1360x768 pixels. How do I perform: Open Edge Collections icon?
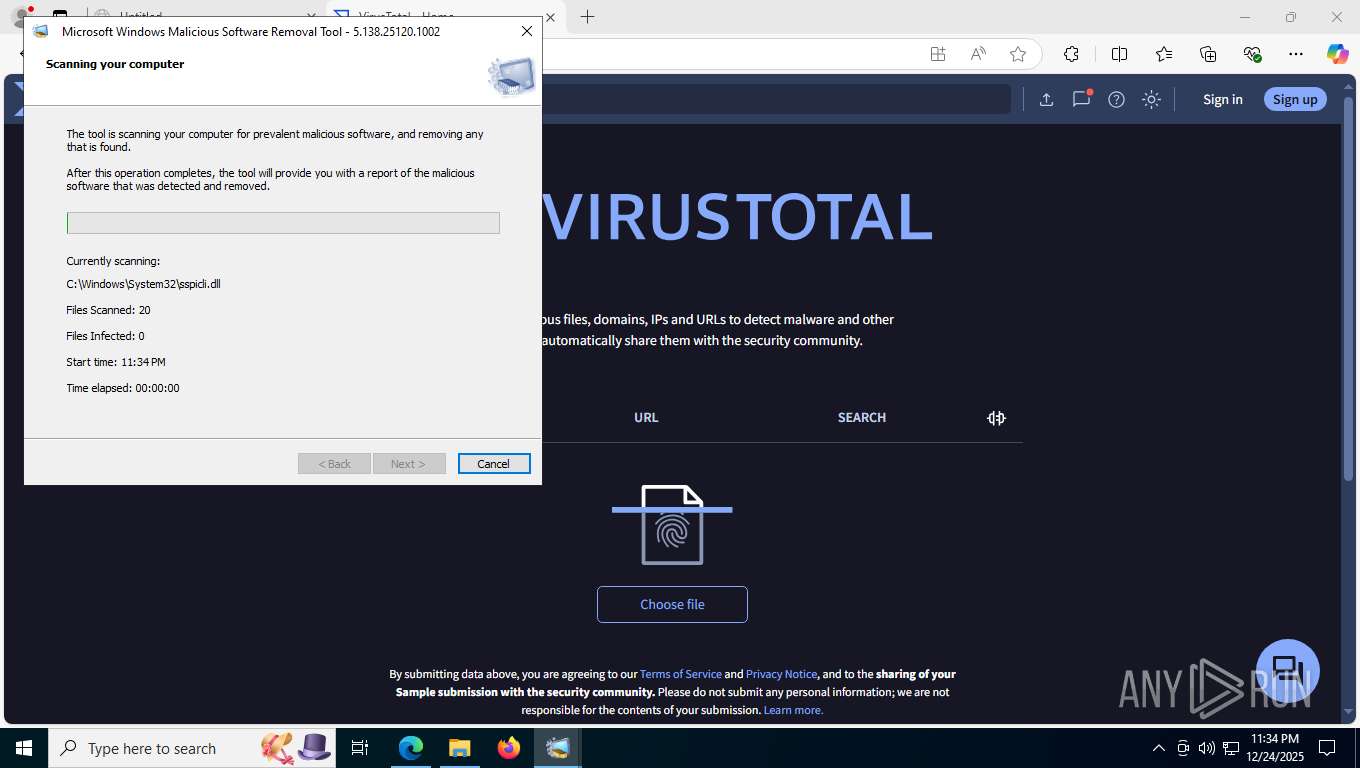1208,54
